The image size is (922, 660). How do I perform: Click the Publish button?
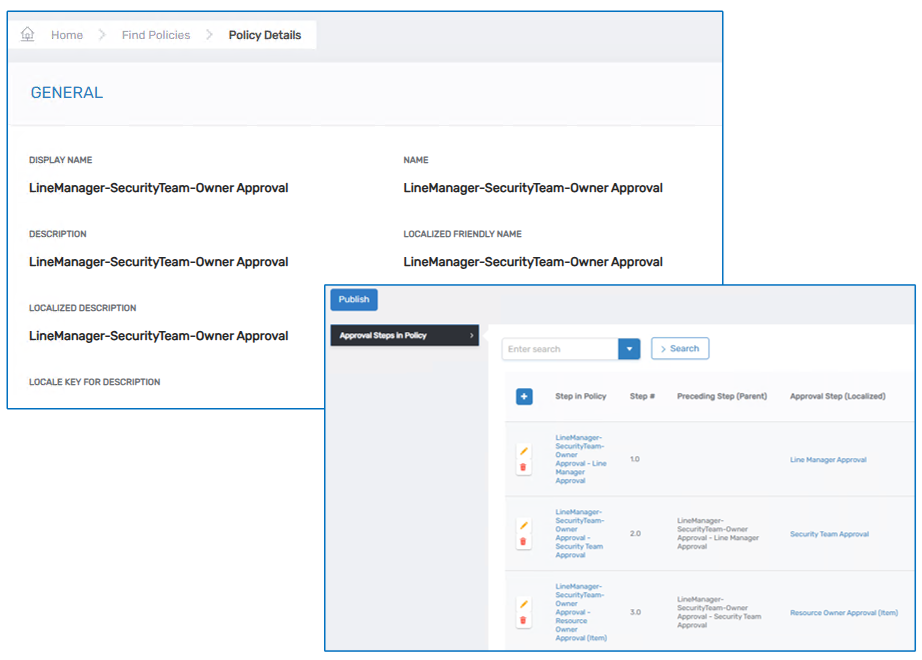(x=354, y=299)
